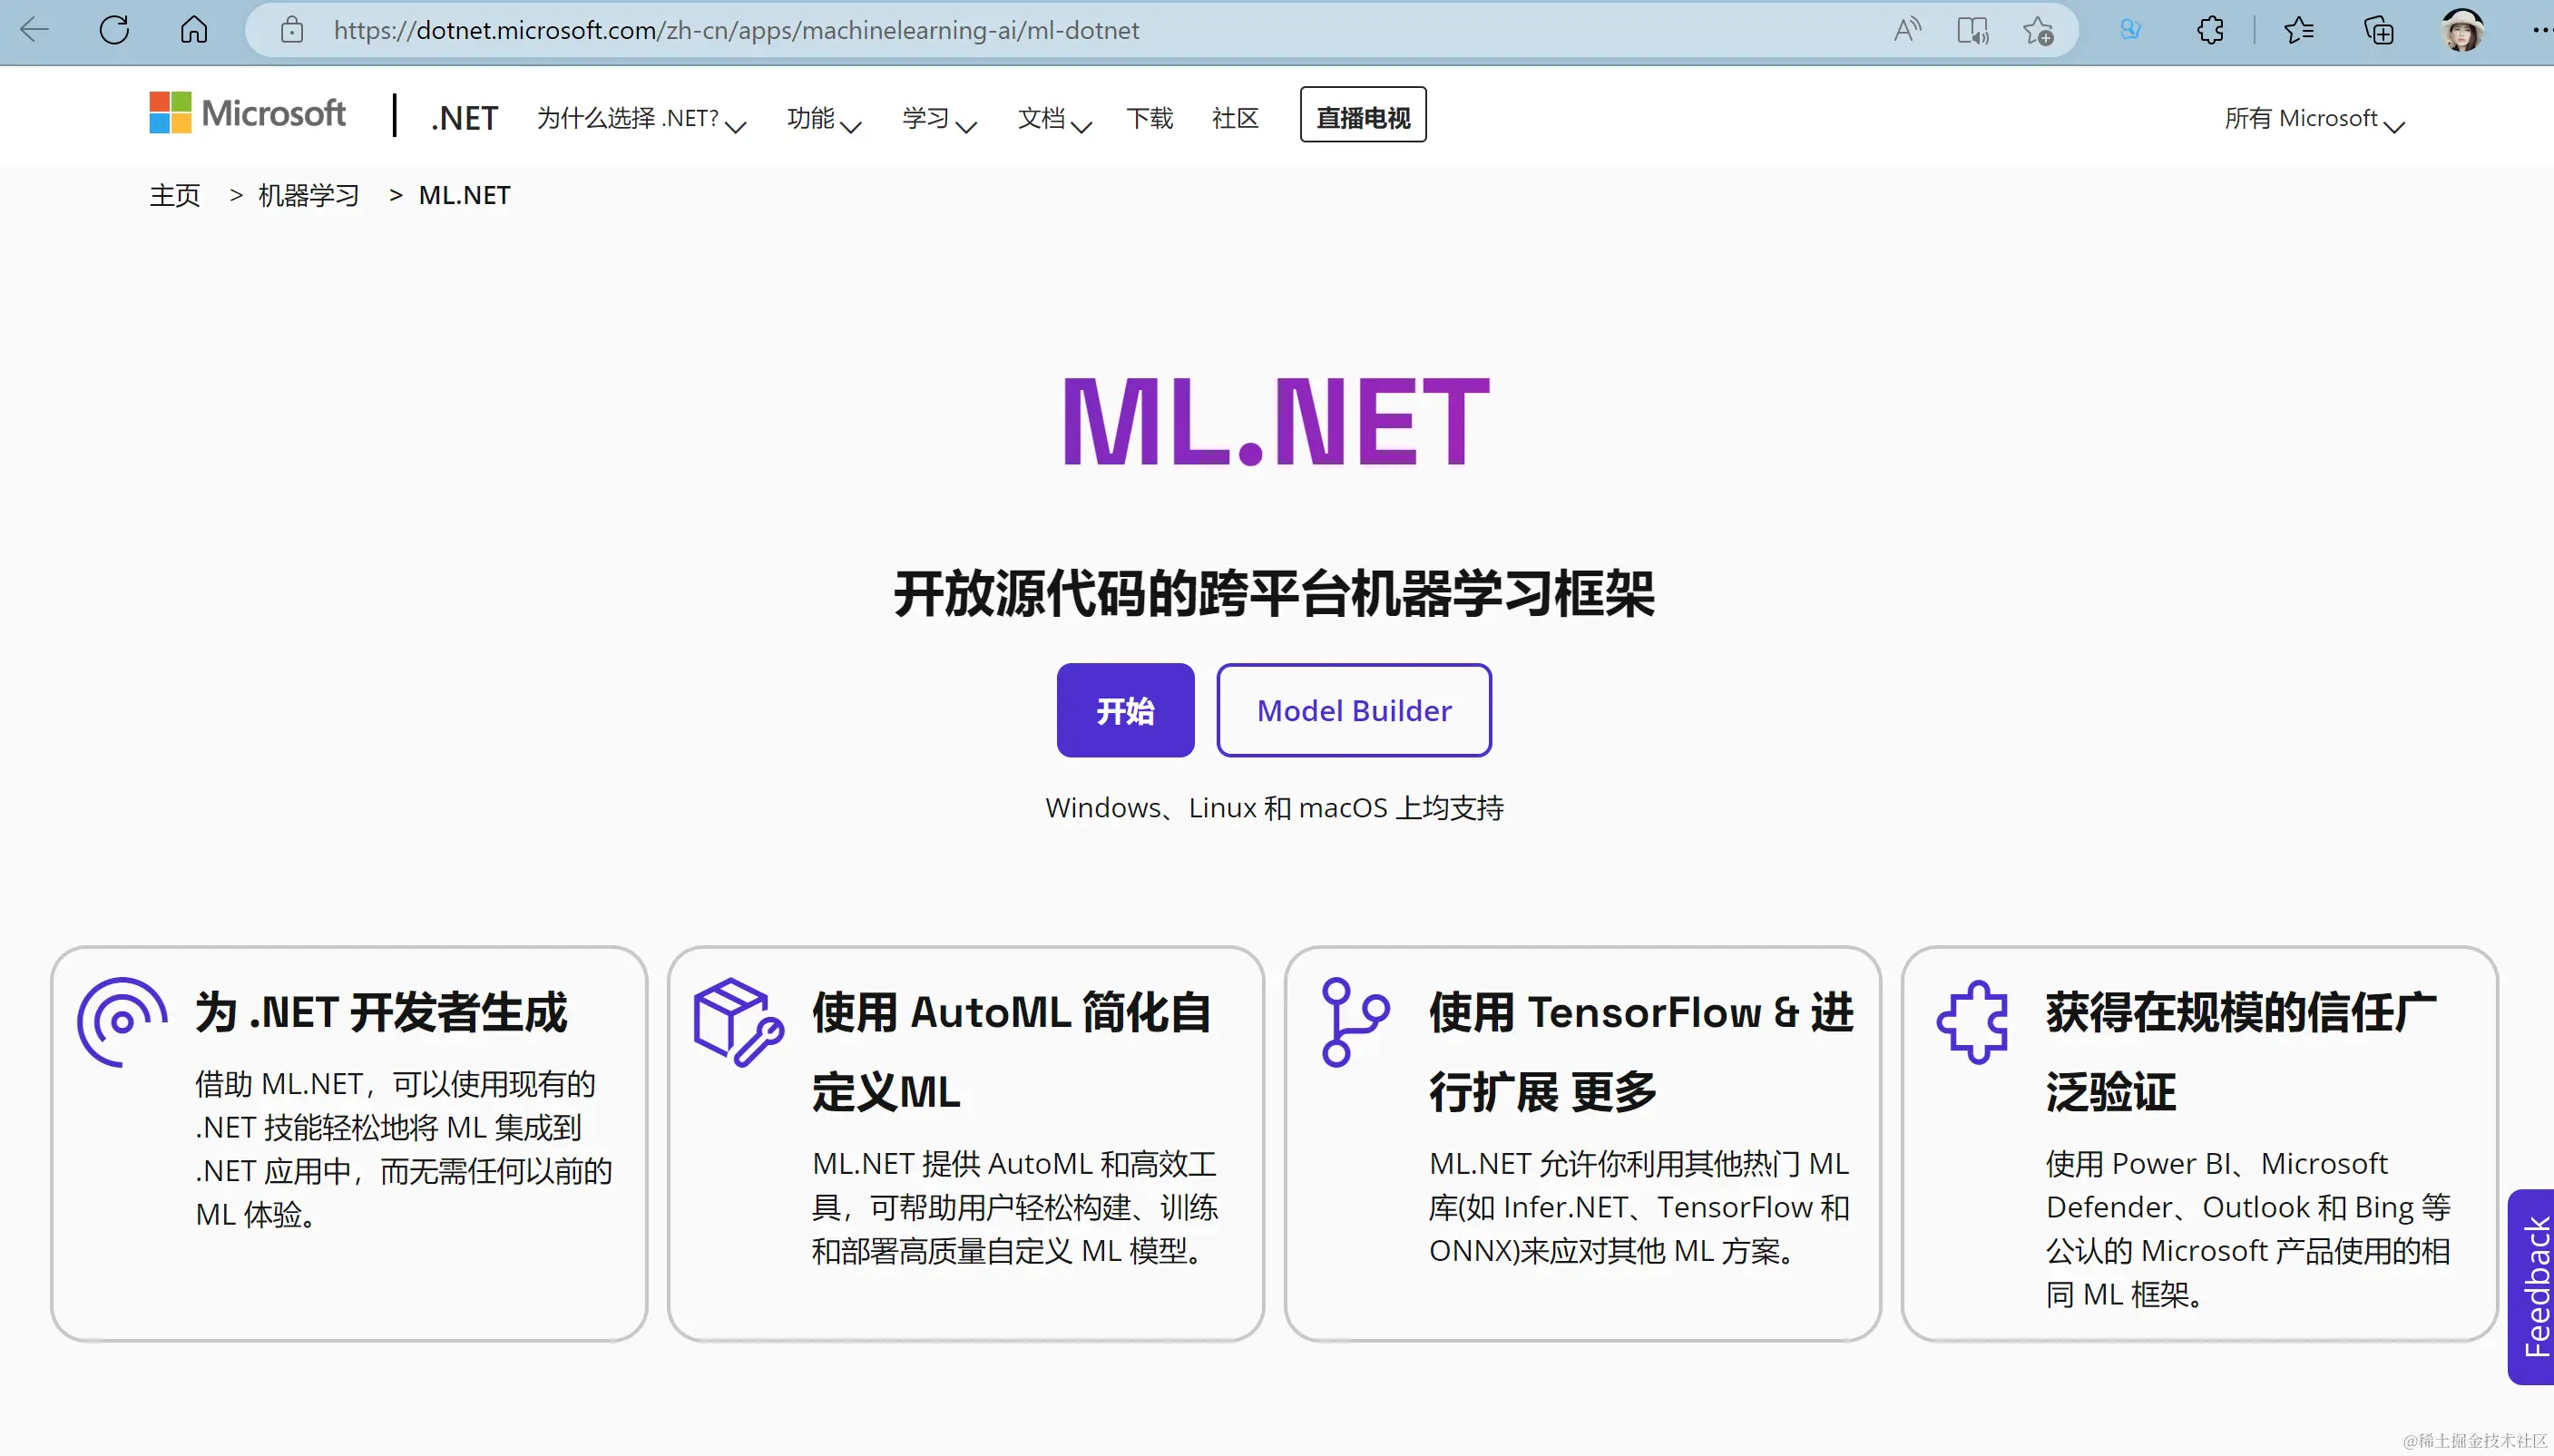Add this page to favorites star icon
Screen dimensions: 2554x1456
(x=2038, y=31)
